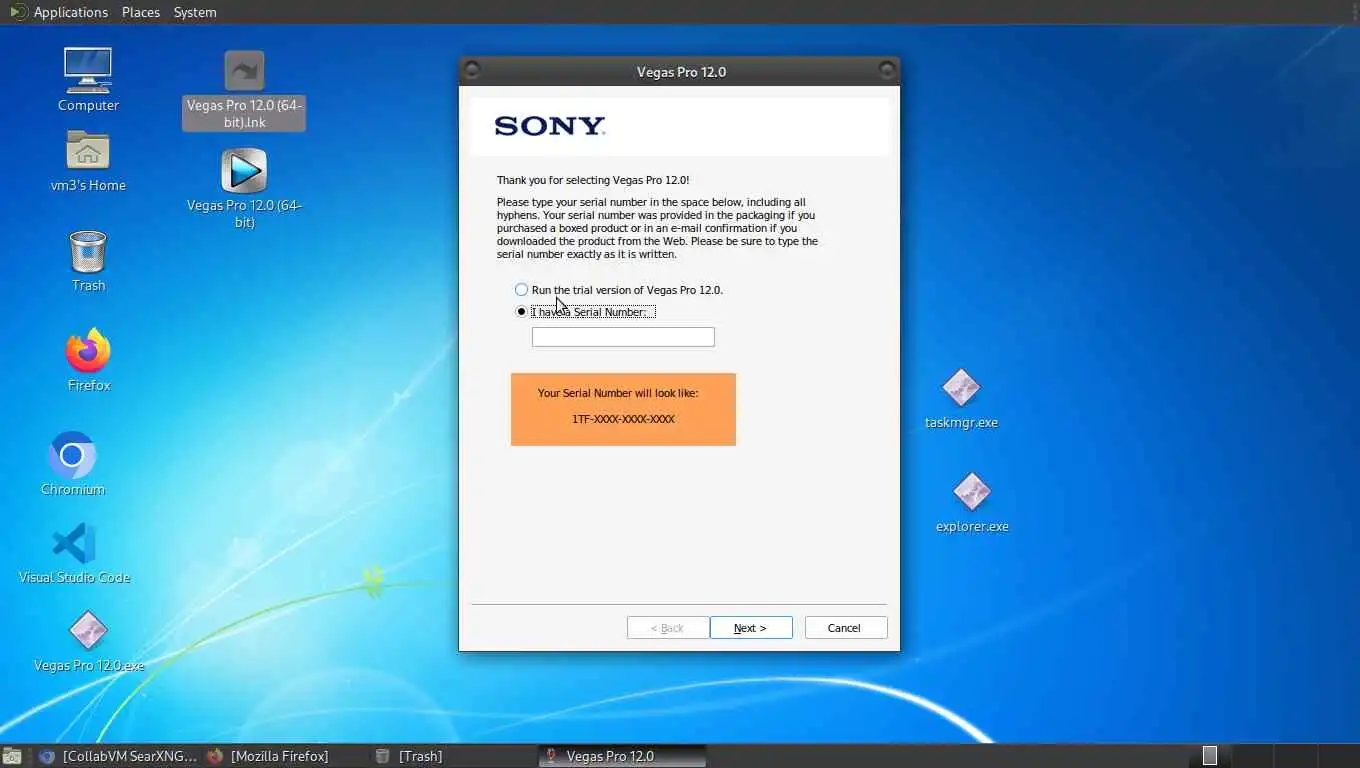The image size is (1360, 768).
Task: Open the Trash desktop icon
Action: pyautogui.click(x=88, y=251)
